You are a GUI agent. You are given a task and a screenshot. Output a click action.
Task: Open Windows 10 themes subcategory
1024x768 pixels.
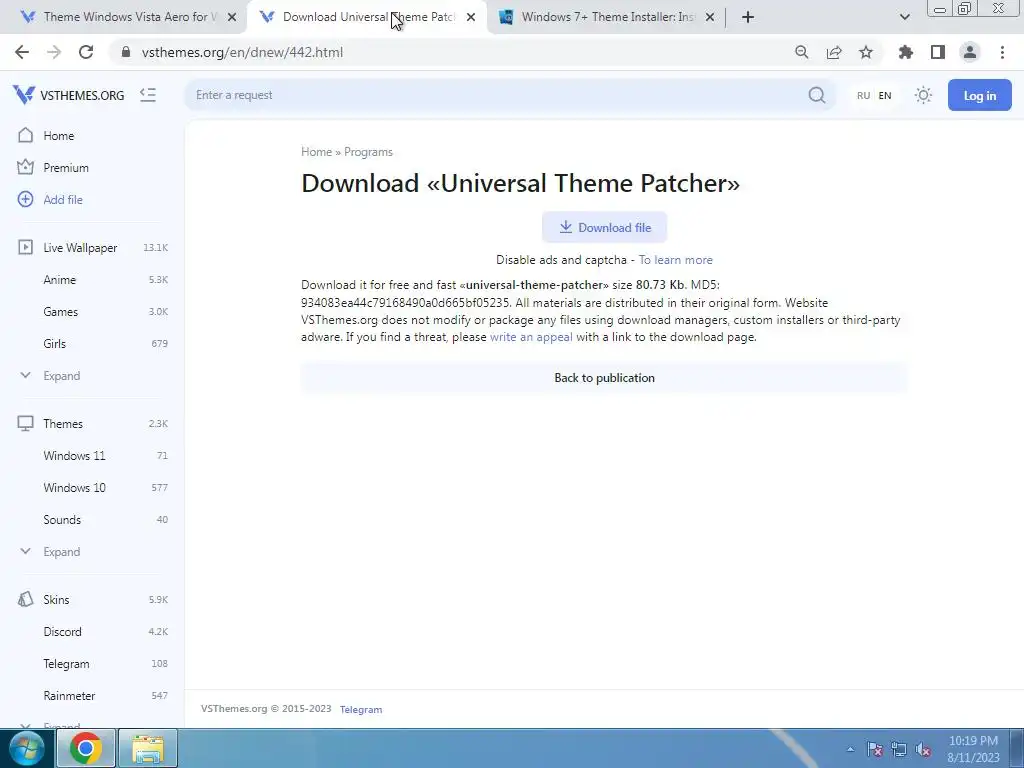(x=74, y=488)
